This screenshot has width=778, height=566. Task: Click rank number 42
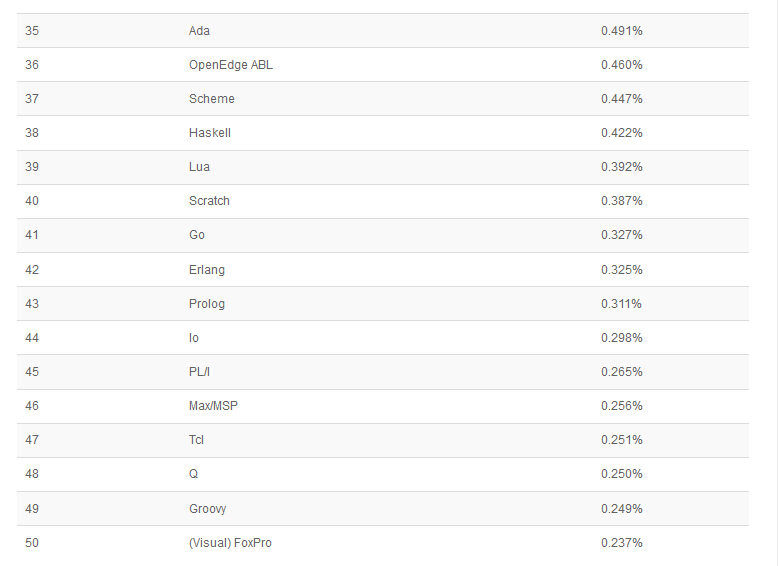pos(32,270)
